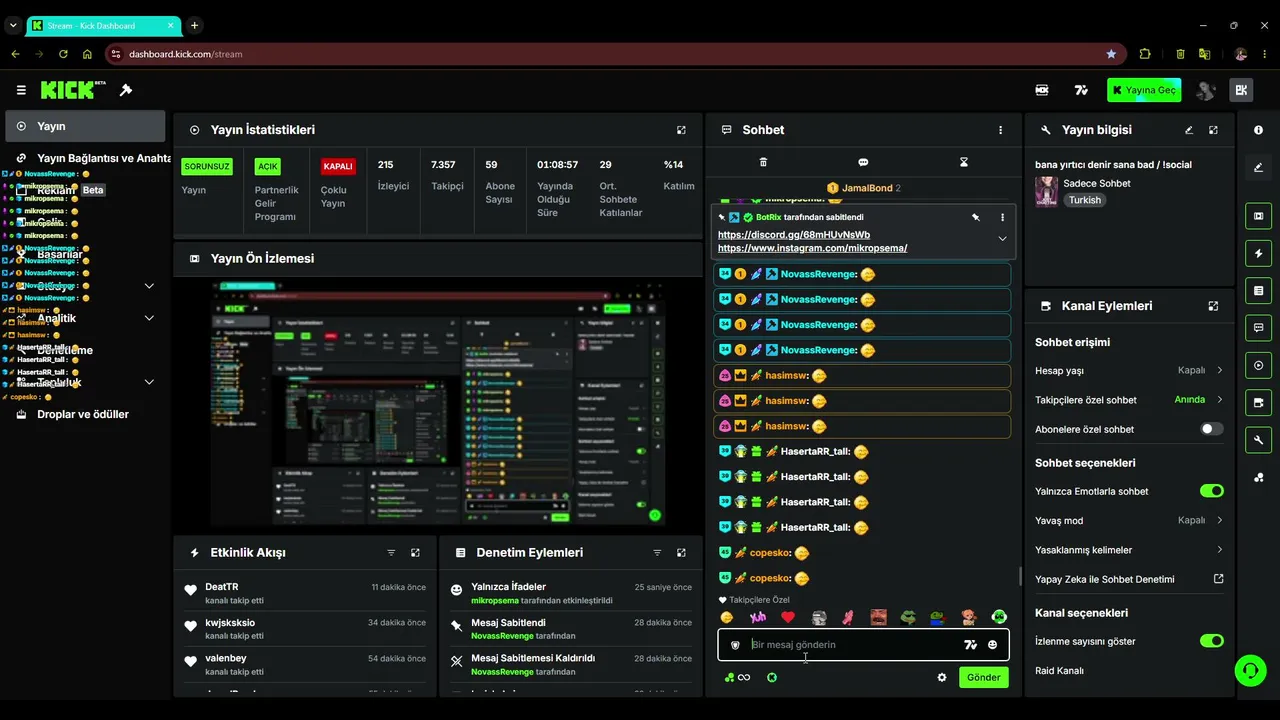Open the profile avatar in the top header

coord(1206,90)
